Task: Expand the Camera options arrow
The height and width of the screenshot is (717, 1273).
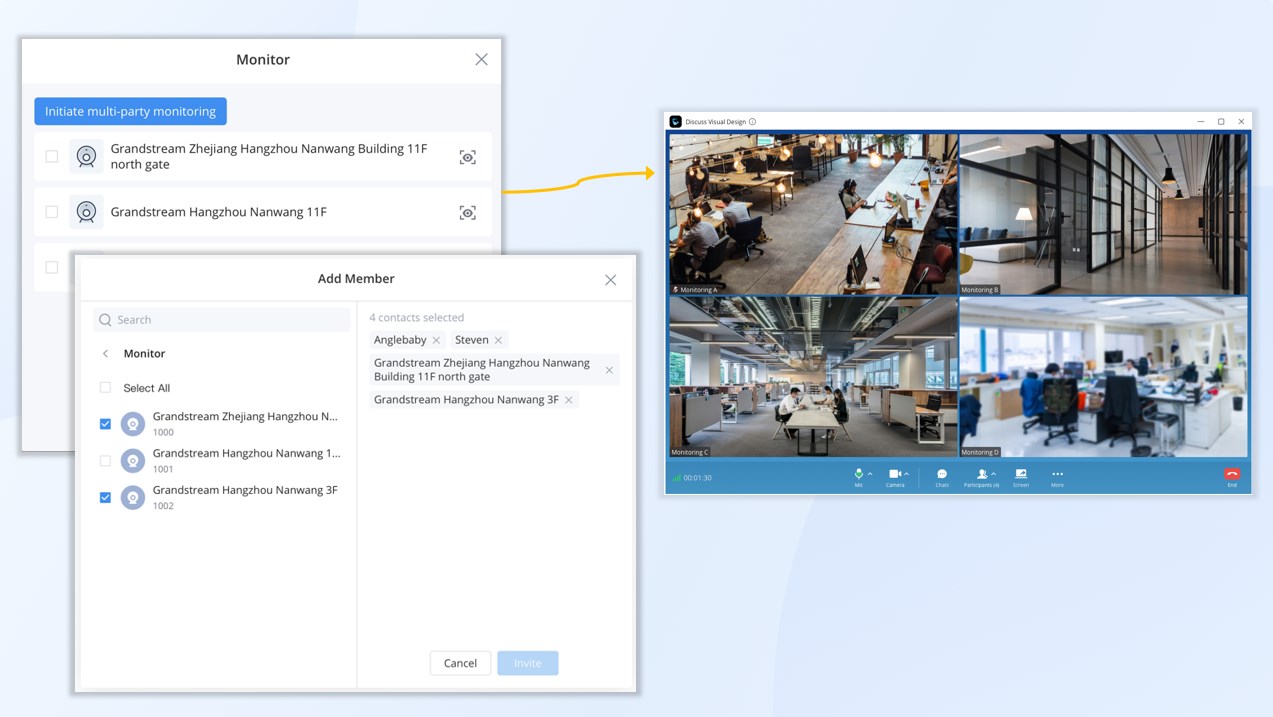Action: (907, 474)
